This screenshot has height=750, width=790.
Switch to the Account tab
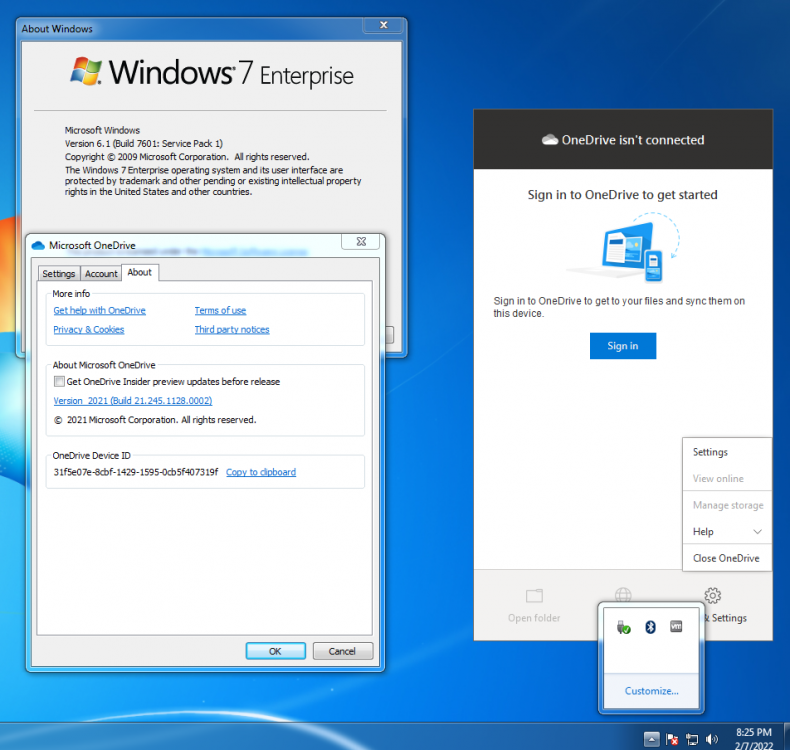click(x=101, y=274)
